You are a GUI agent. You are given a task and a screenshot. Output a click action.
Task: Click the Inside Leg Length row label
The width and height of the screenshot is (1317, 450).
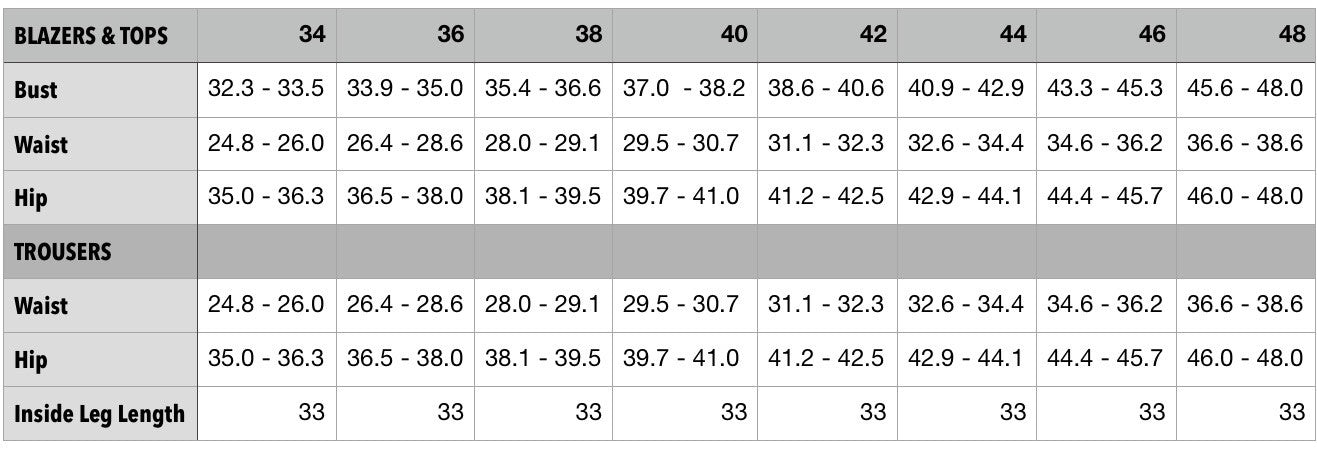(x=99, y=413)
